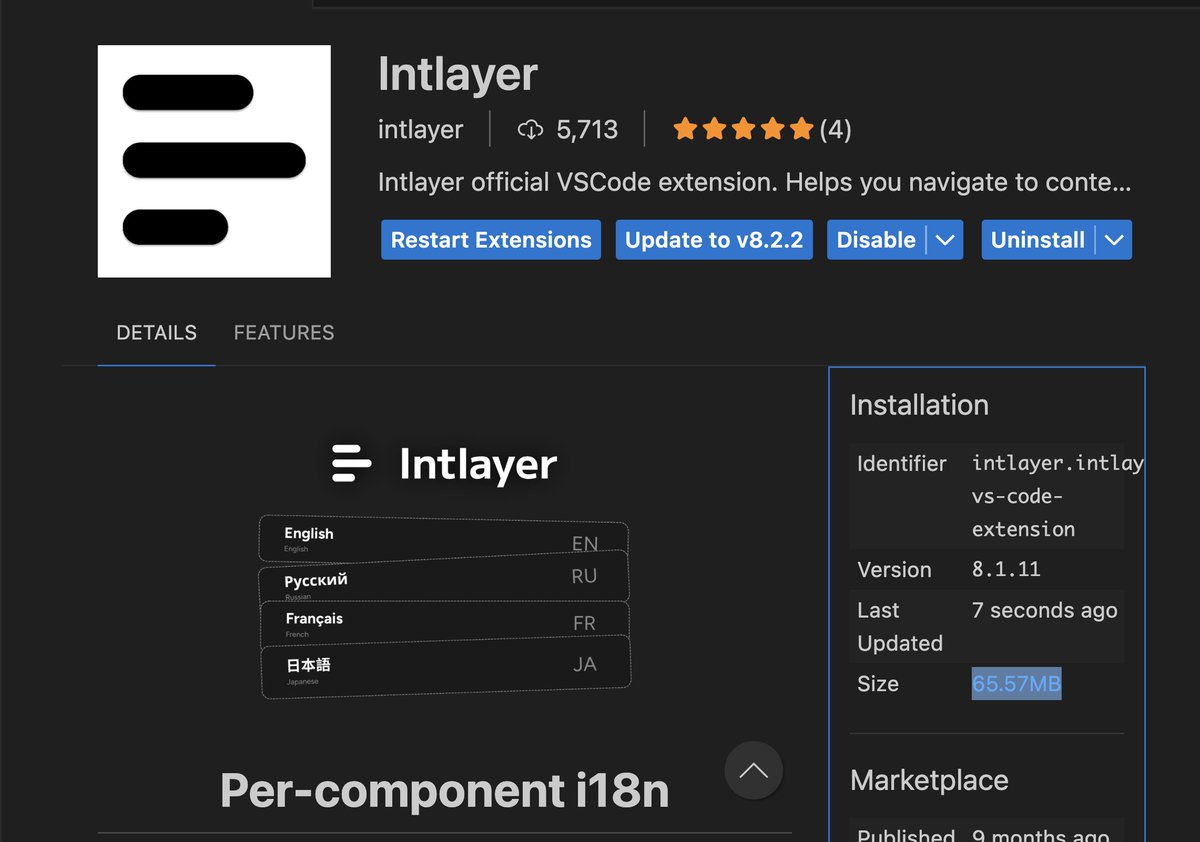This screenshot has width=1200, height=842.
Task: Open the Disable dropdown arrow
Action: tap(945, 240)
